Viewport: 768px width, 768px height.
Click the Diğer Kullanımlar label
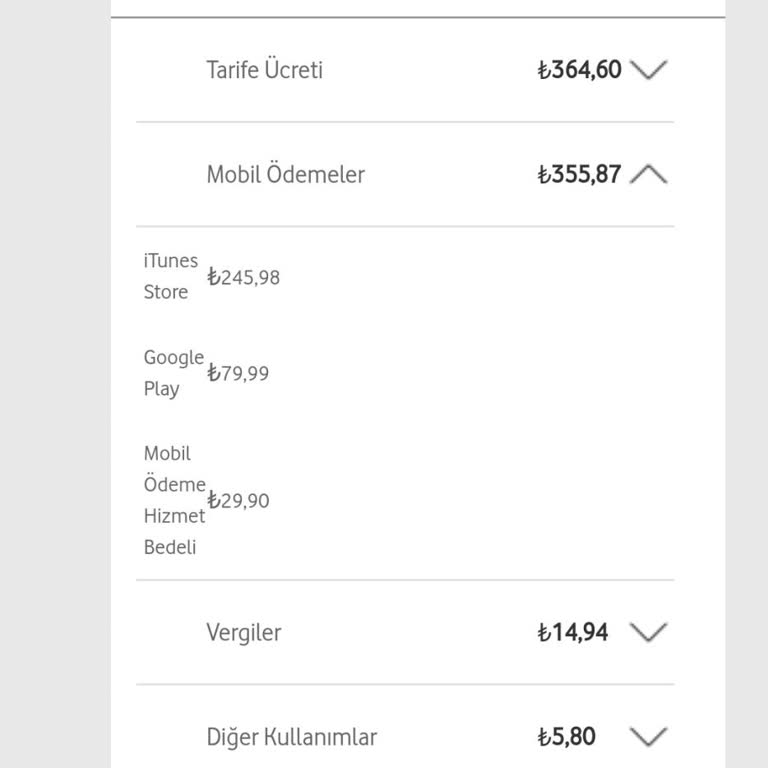tap(291, 737)
